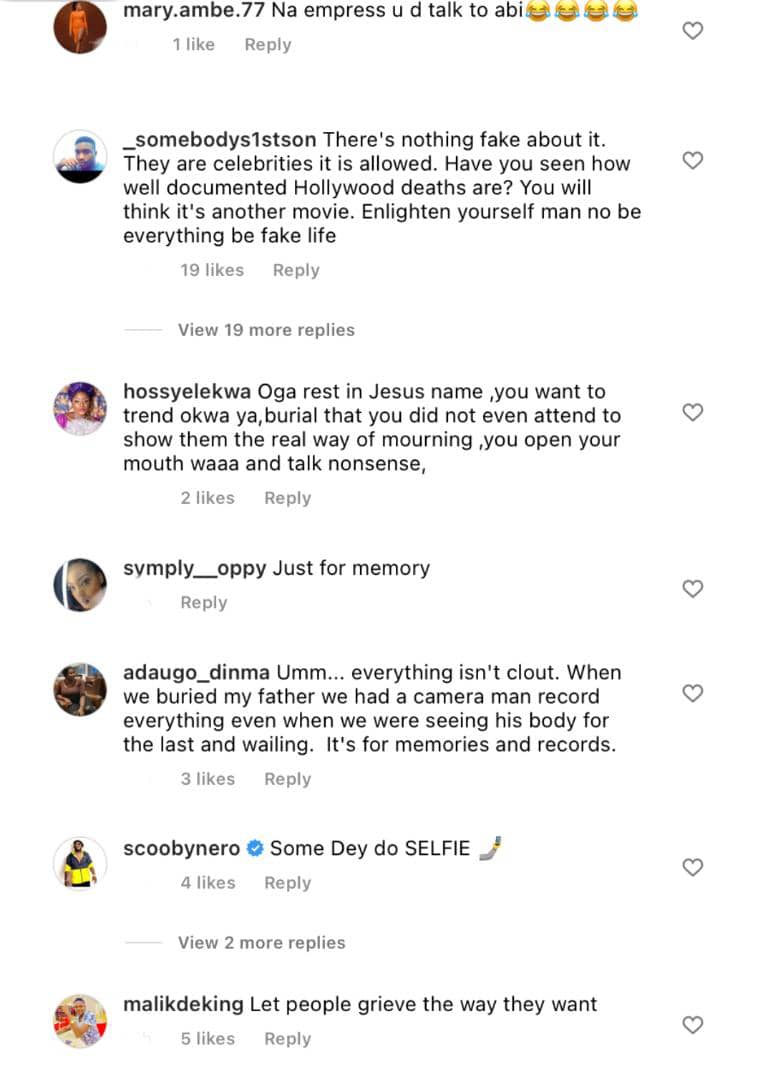Open mary.ambe.77's profile picture

[80, 27]
